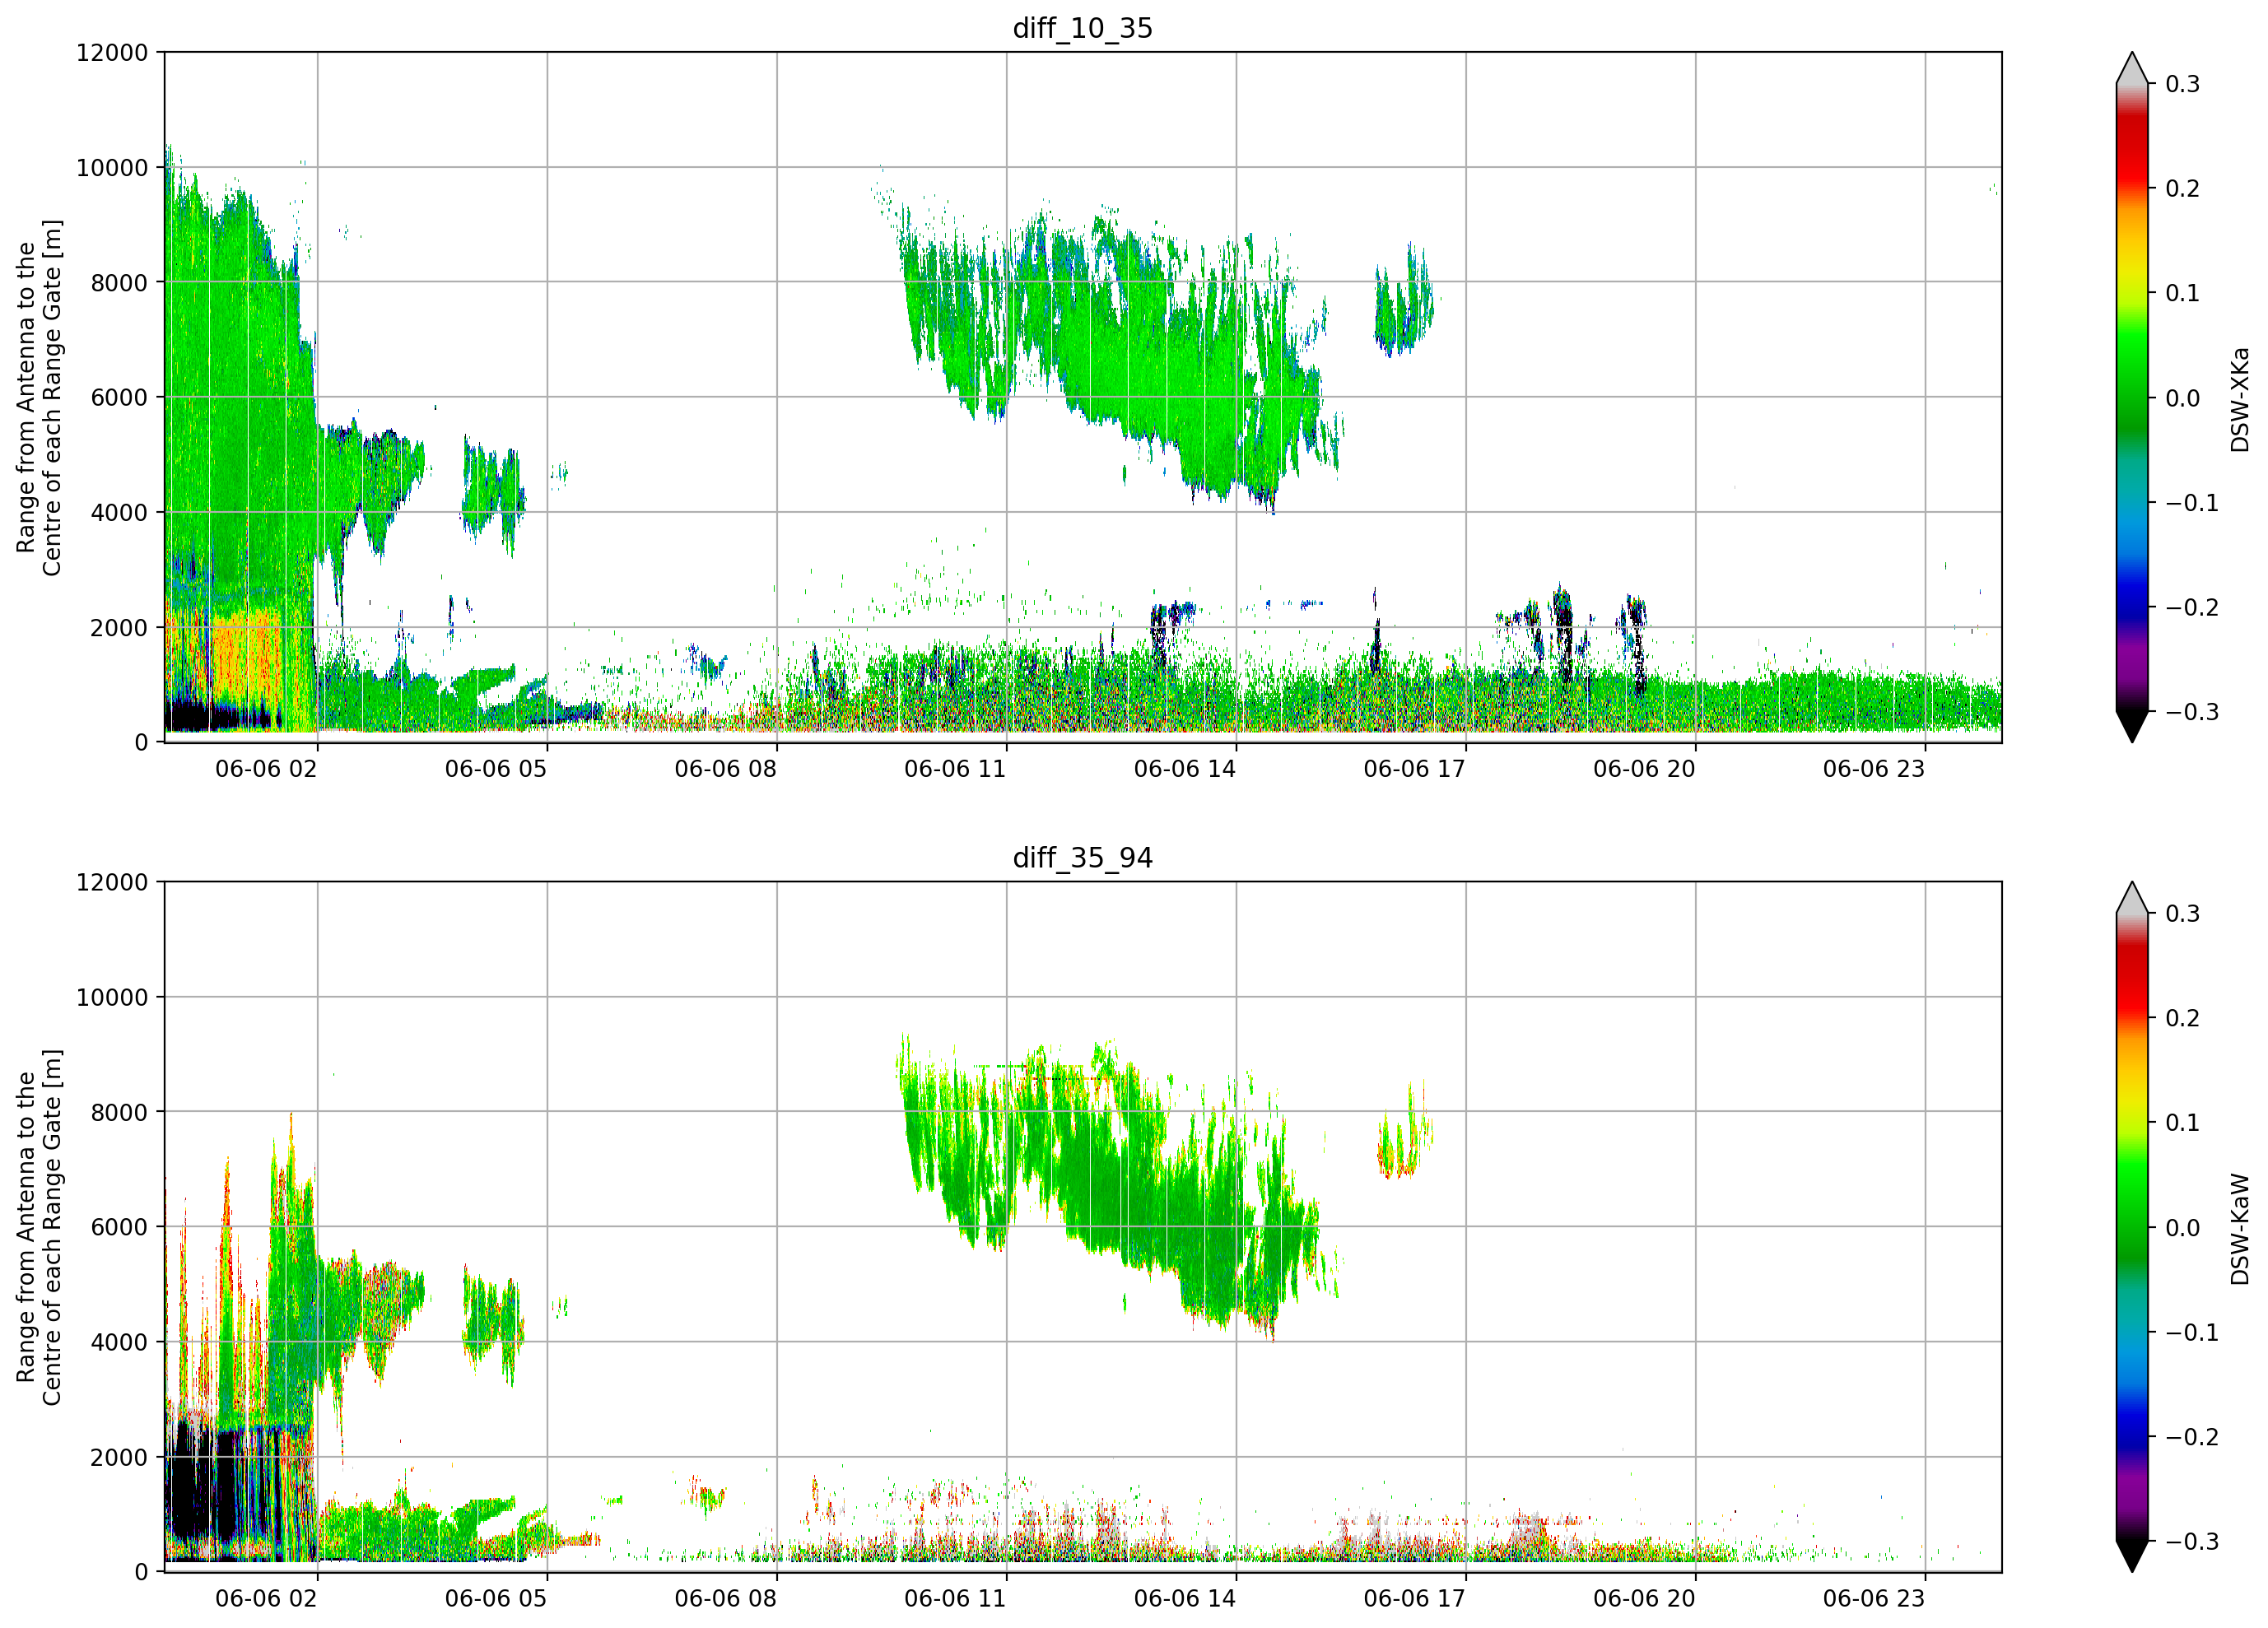Screen dimensions: 2268x1628
Task: Click the 0.2 tick on DSW-KaW colorbar
Action: [2183, 1019]
